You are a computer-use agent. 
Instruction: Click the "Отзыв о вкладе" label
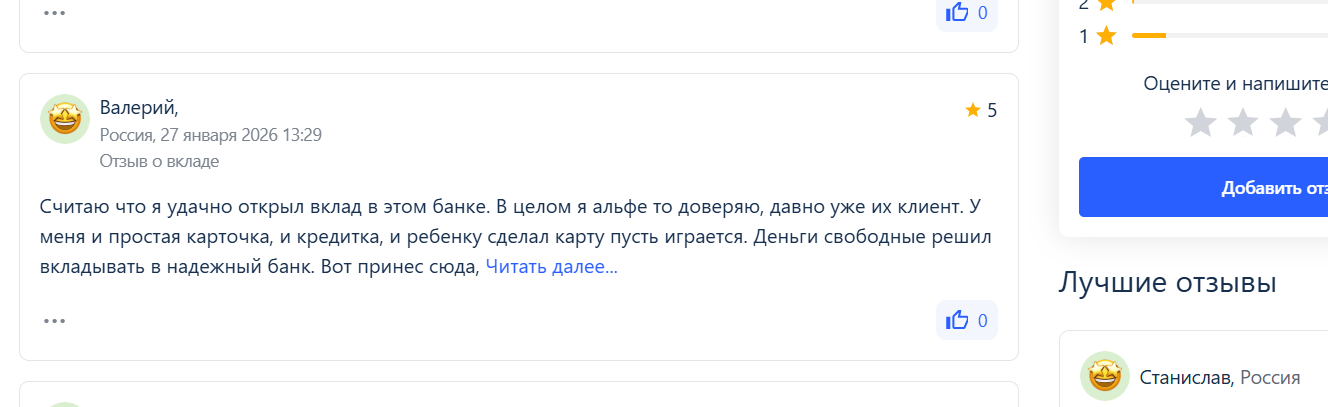[159, 161]
